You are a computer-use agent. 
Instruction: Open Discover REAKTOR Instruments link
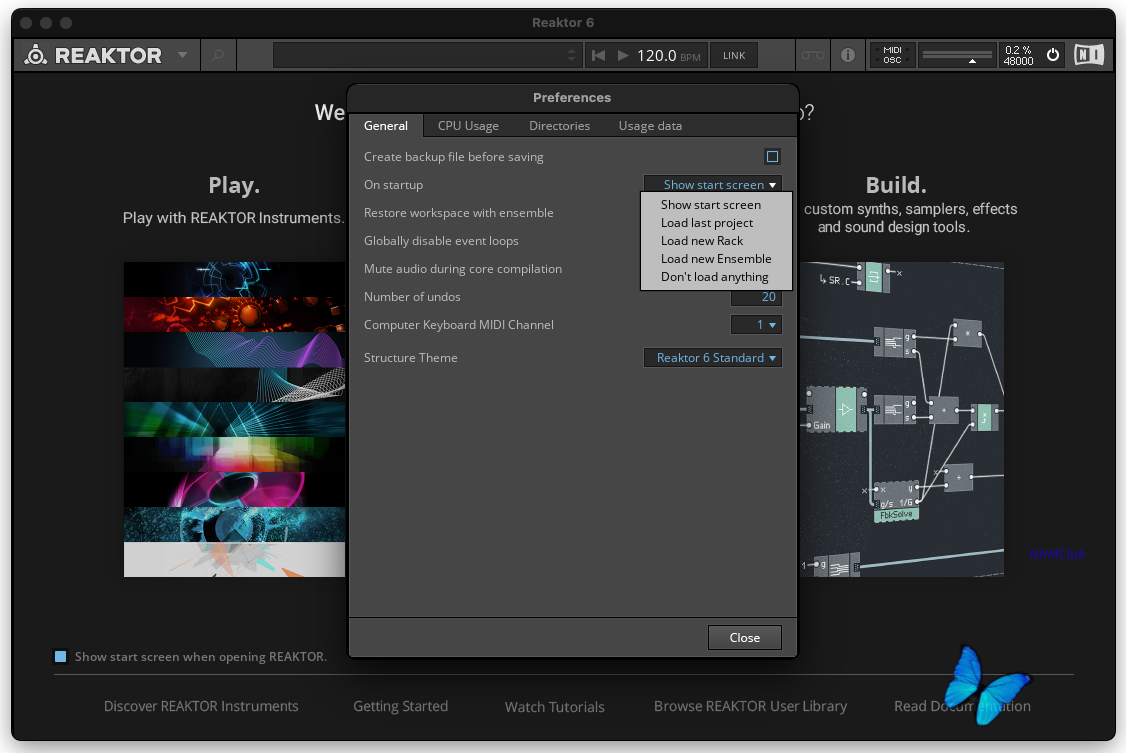(x=201, y=706)
